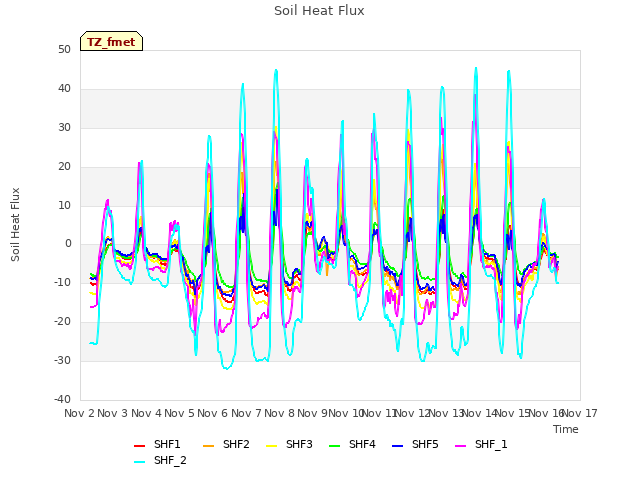Screen dimensions: 640x480
Task: Click the Soil Heat Flux chart title
Action: [x=319, y=11]
